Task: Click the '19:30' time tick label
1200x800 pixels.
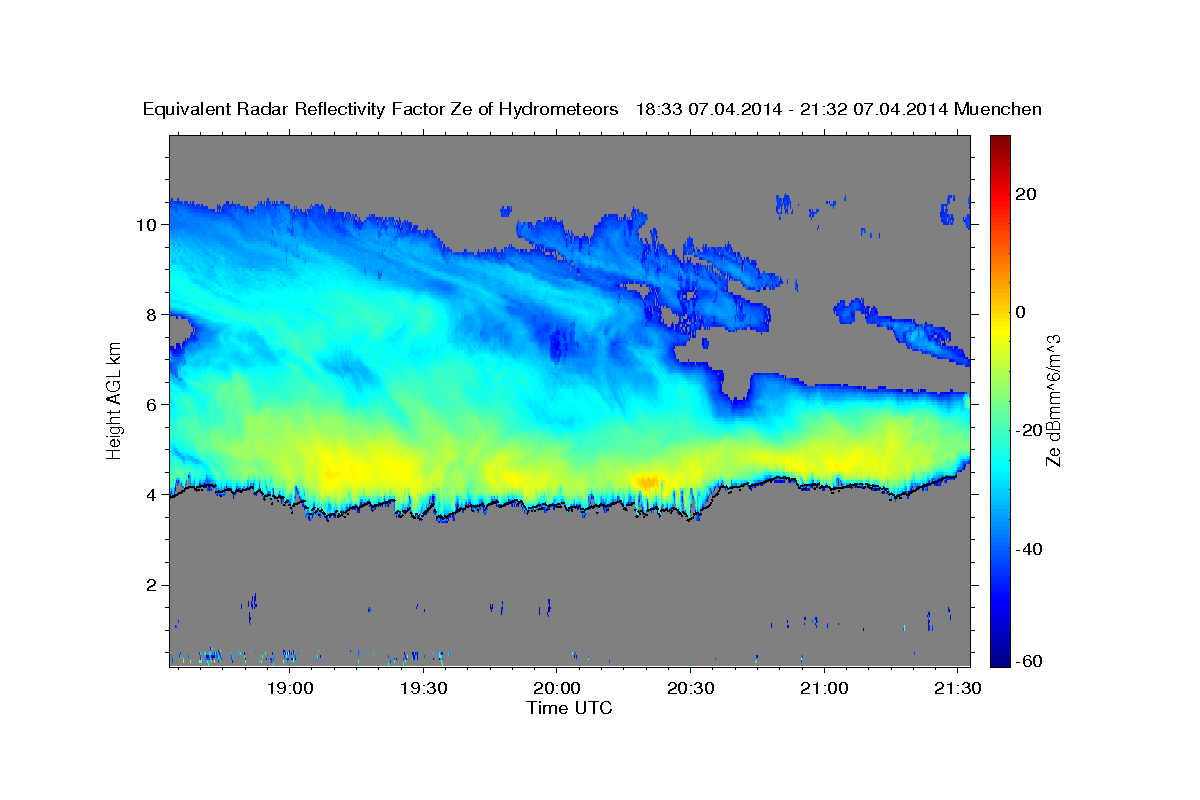Action: (424, 689)
